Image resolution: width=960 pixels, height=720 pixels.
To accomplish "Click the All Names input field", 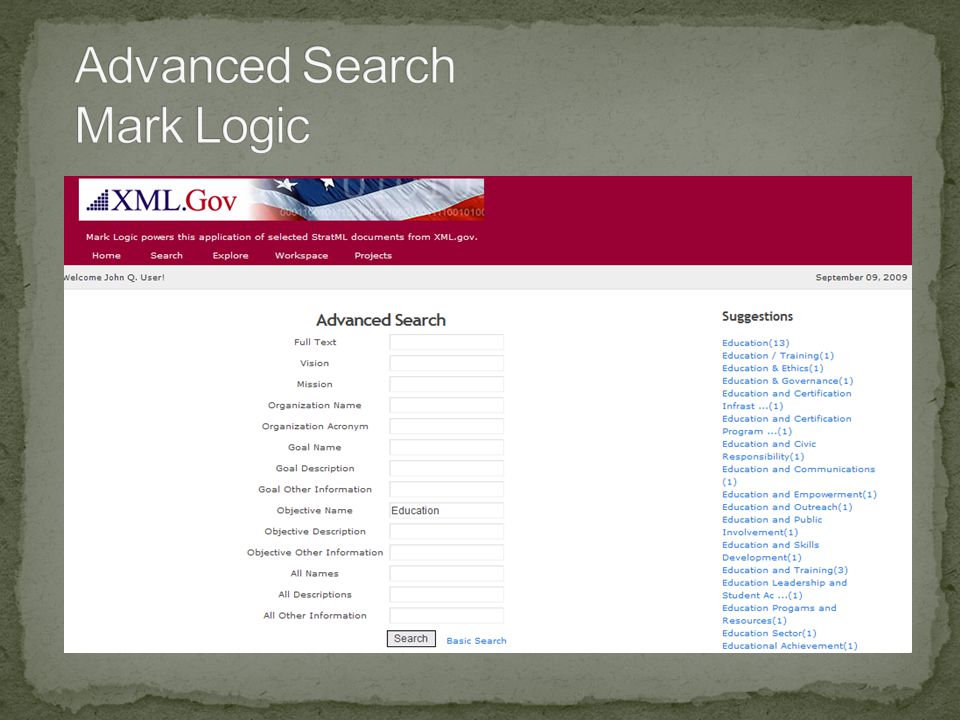I will pyautogui.click(x=446, y=574).
